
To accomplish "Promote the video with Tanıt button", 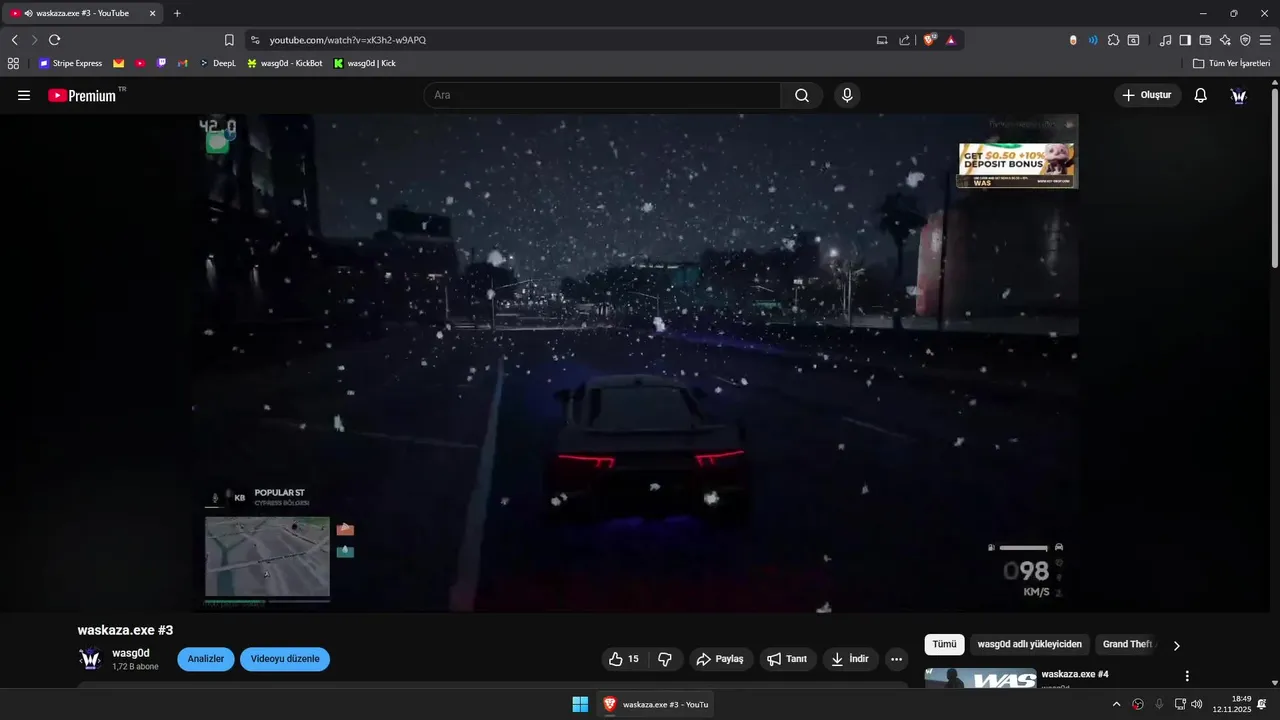I will [x=788, y=659].
